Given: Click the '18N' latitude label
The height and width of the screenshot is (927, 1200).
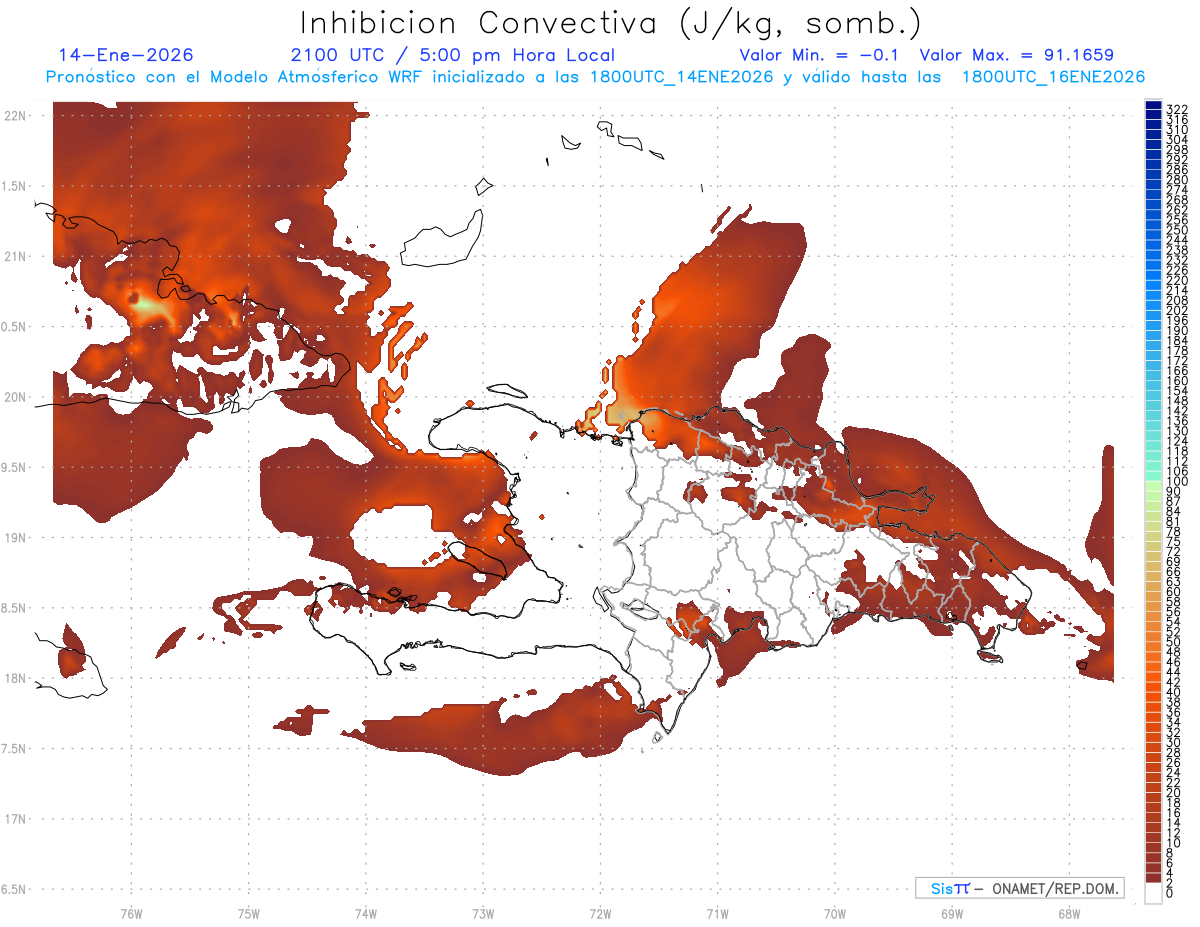Looking at the screenshot, I should (x=15, y=679).
